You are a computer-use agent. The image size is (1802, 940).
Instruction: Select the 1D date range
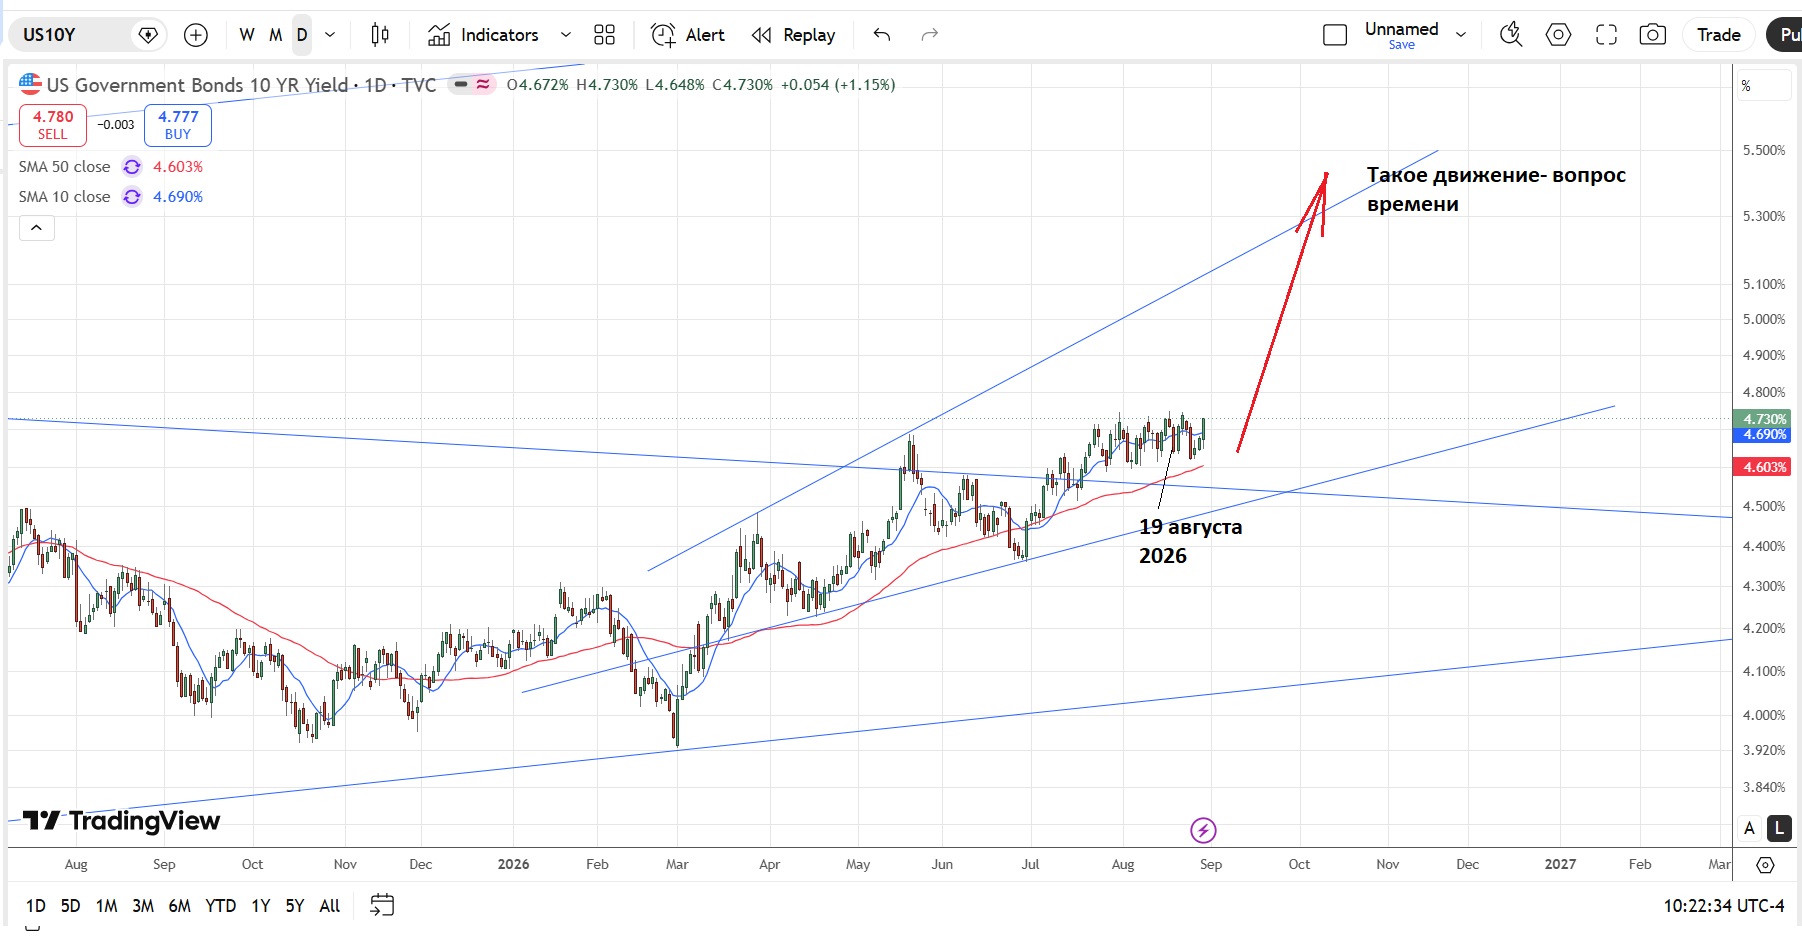click(x=36, y=906)
